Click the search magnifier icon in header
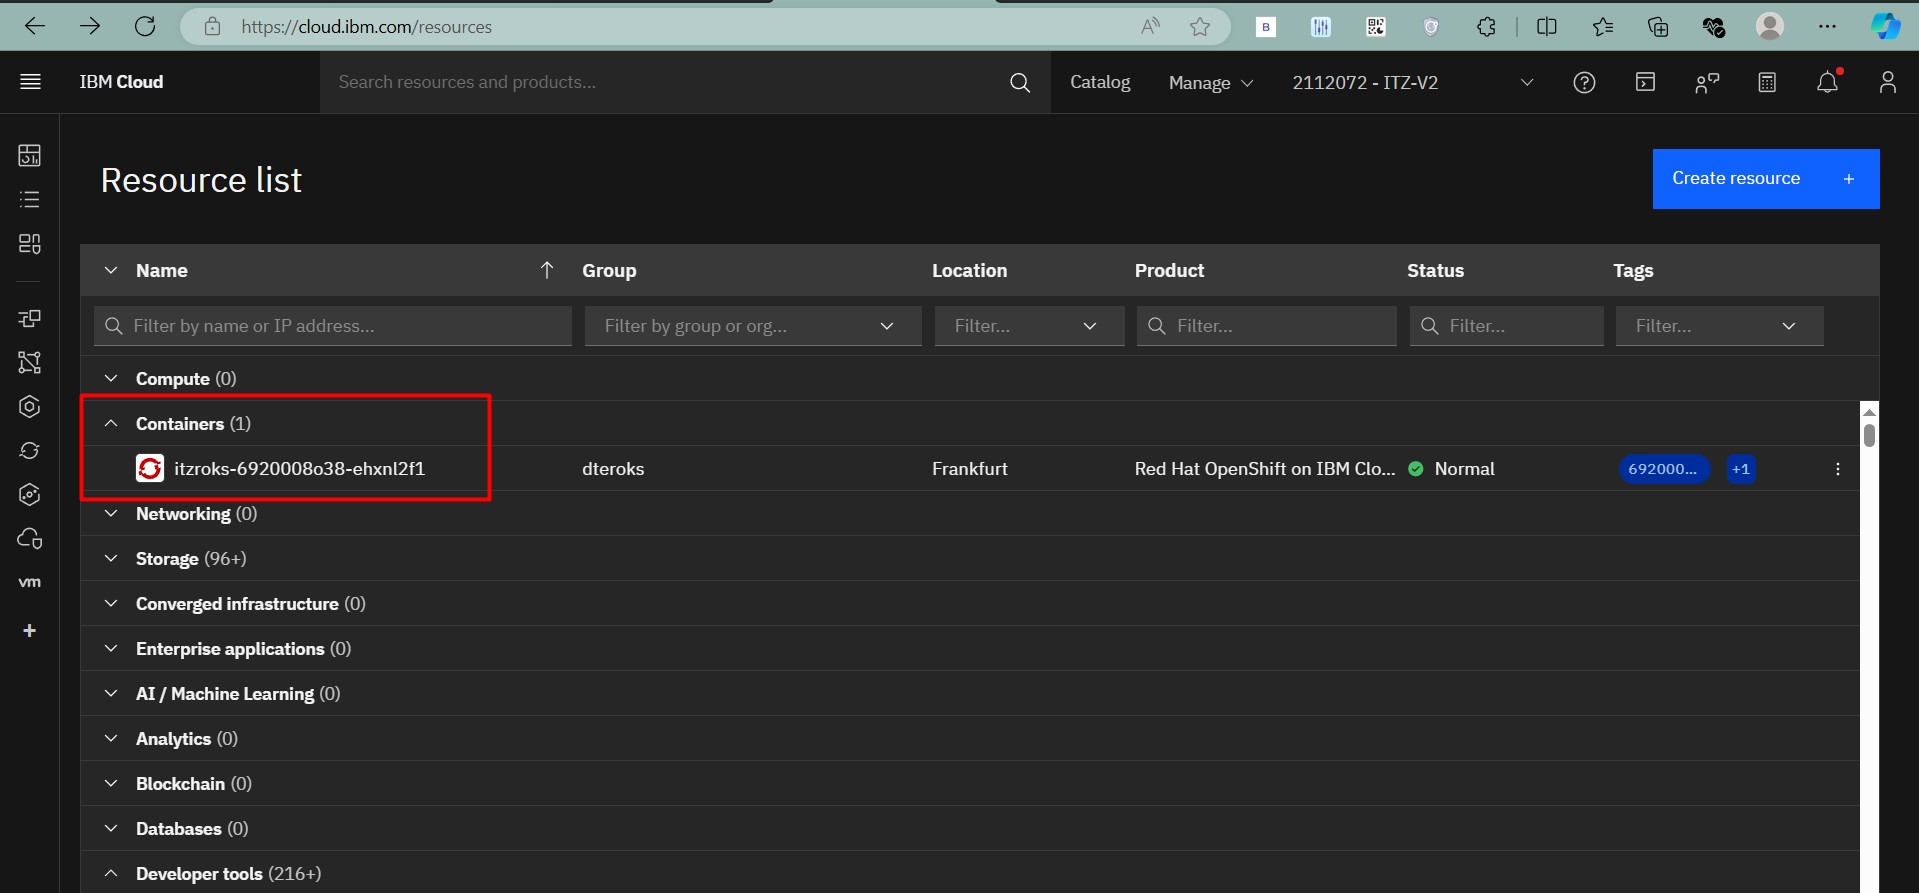Viewport: 1919px width, 893px height. coord(1020,83)
